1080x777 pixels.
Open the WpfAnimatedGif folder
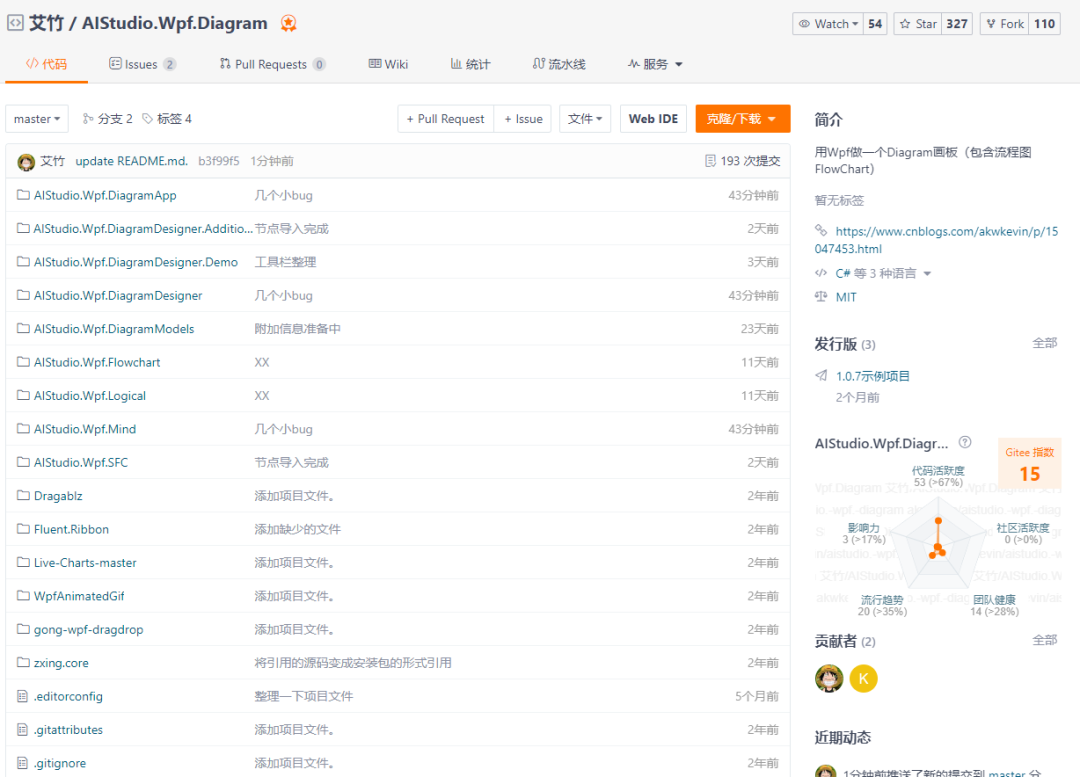(x=79, y=596)
